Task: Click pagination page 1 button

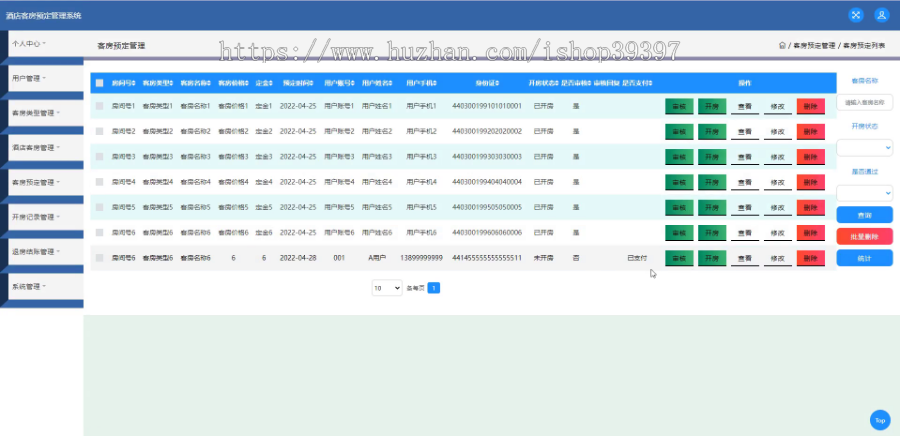Action: 434,288
